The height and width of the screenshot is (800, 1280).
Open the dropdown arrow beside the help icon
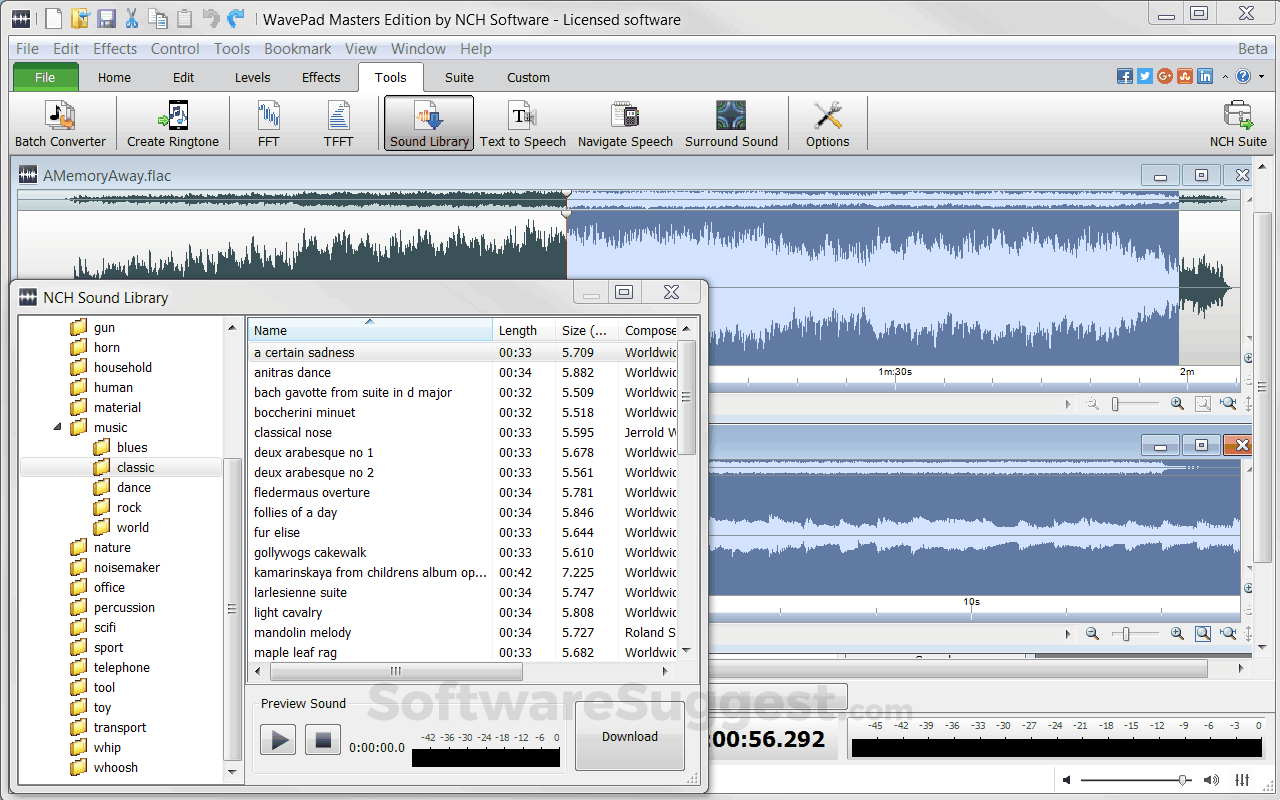click(x=1261, y=77)
